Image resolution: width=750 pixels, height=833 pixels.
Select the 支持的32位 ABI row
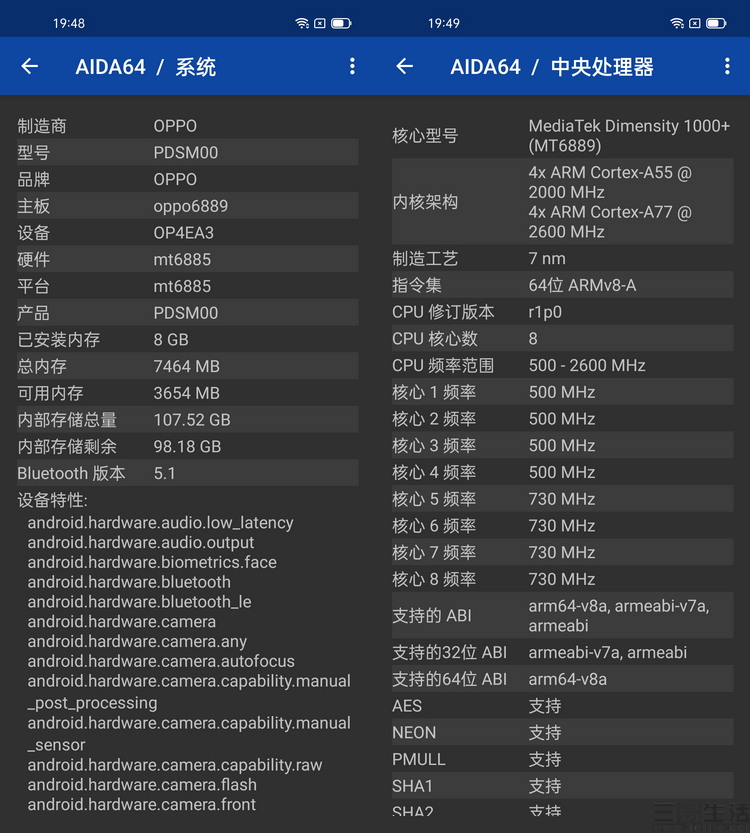click(x=562, y=652)
